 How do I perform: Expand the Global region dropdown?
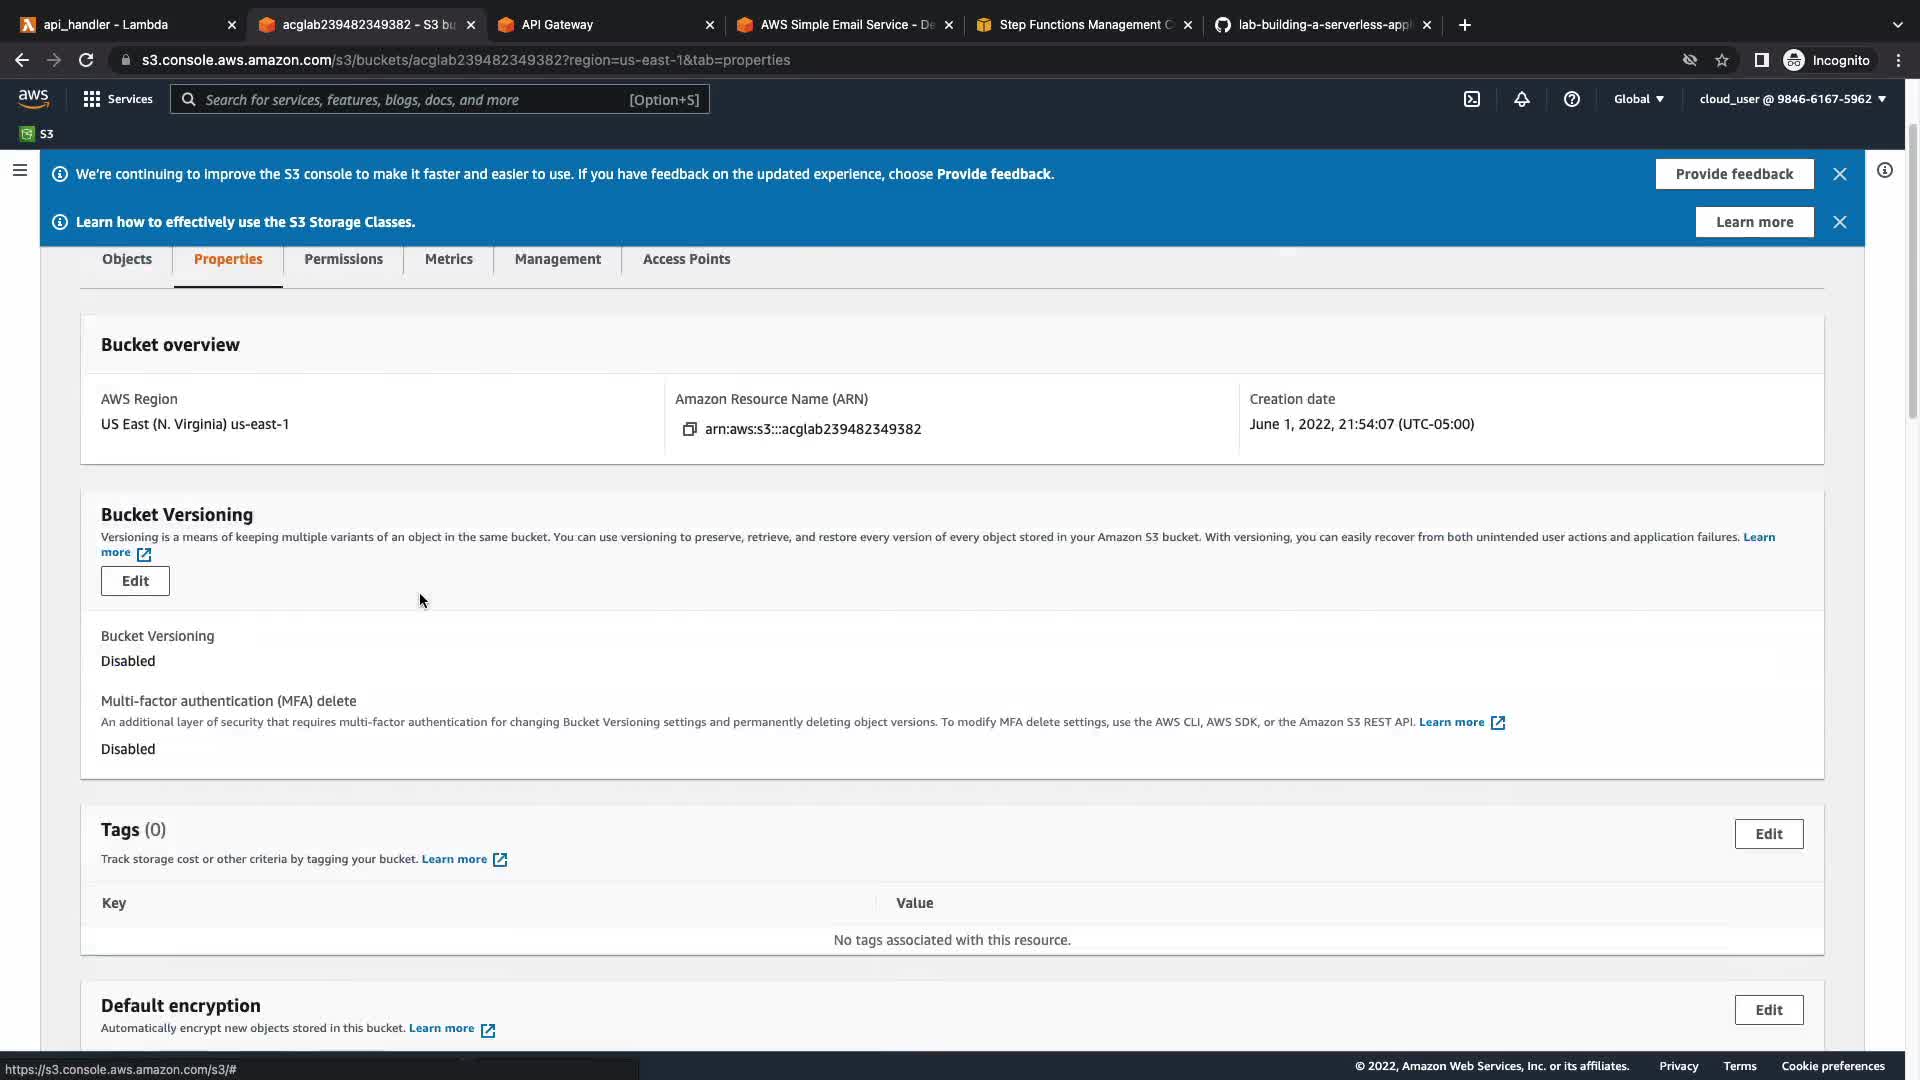tap(1638, 99)
